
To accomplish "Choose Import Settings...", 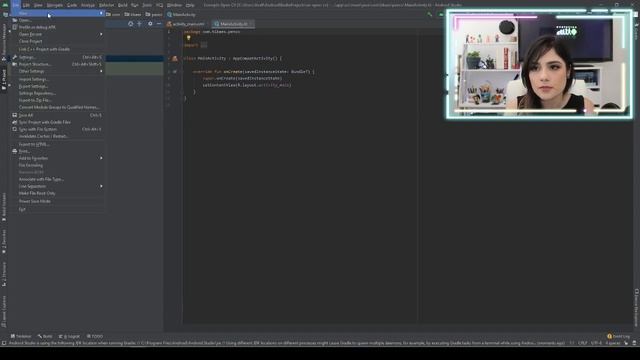I will point(58,79).
